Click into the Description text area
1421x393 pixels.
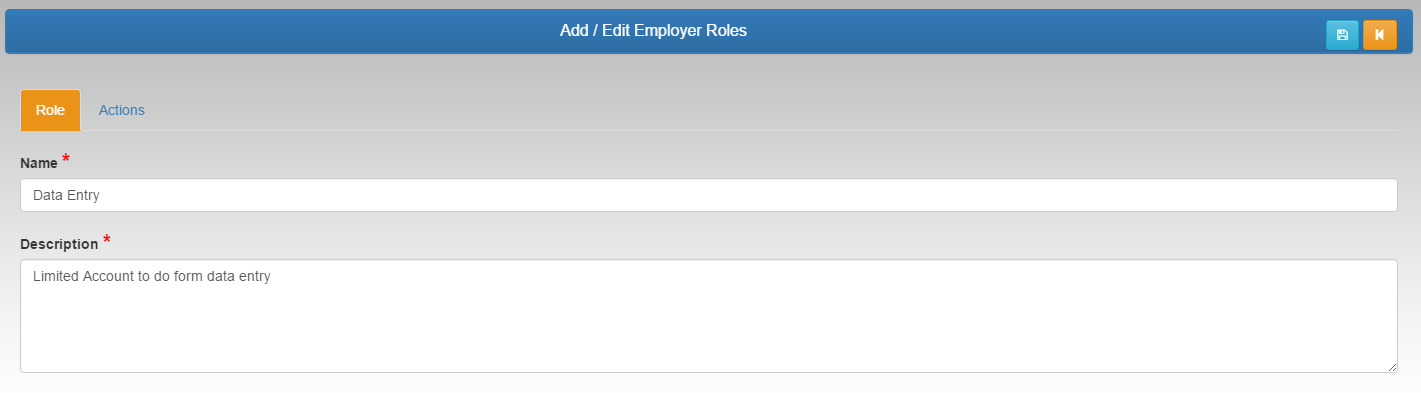coord(708,316)
